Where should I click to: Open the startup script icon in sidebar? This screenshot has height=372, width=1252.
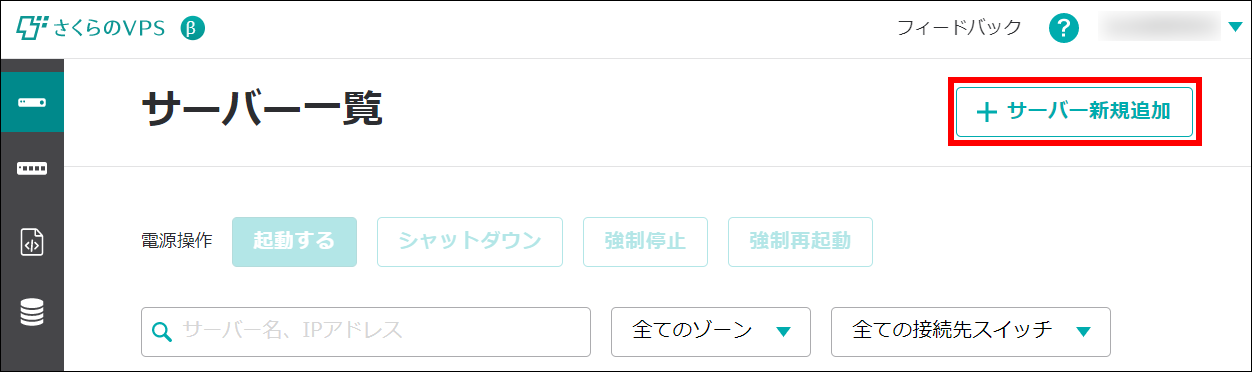pyautogui.click(x=32, y=242)
